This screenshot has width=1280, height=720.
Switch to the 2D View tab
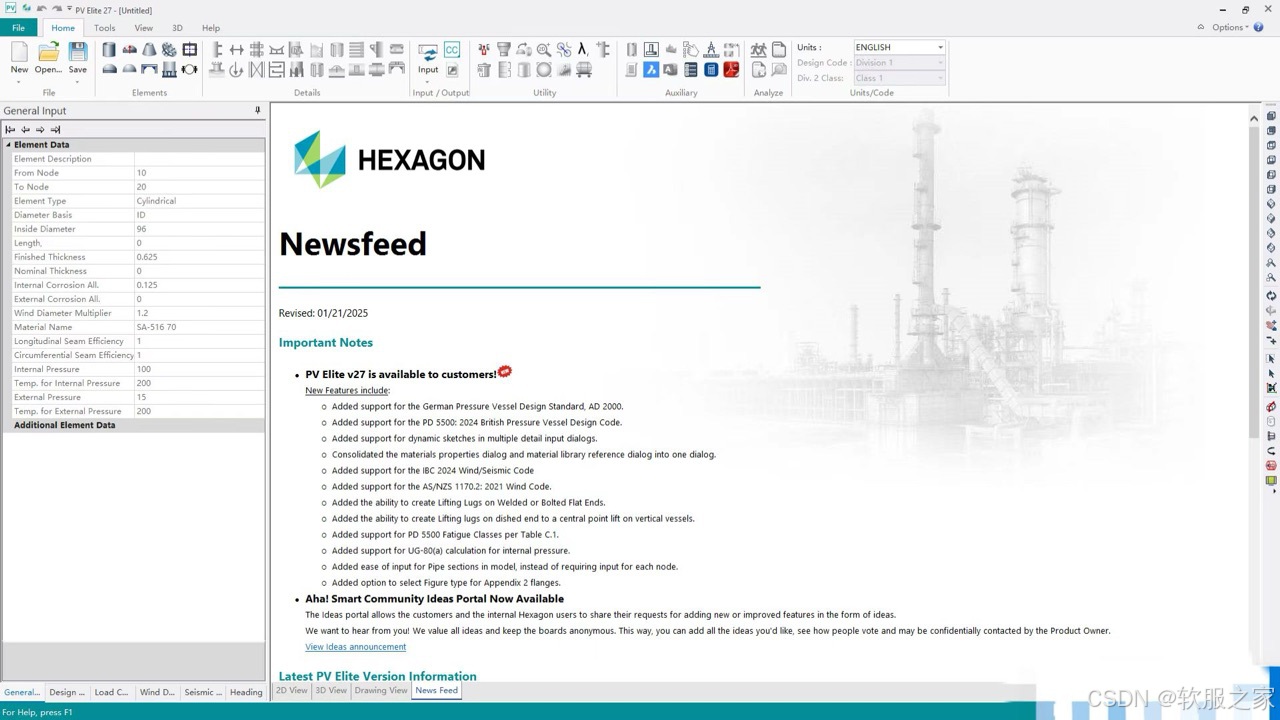292,690
